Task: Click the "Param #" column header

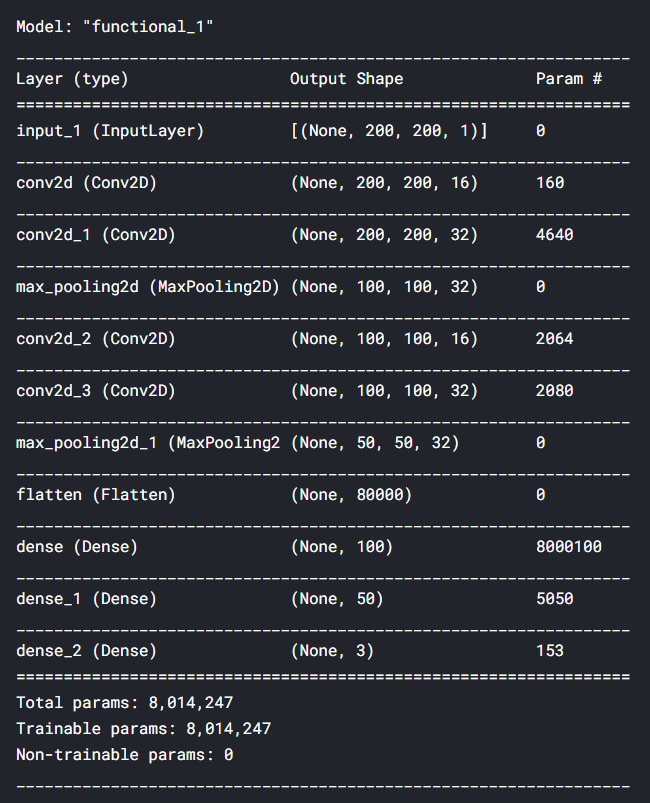Action: 568,78
